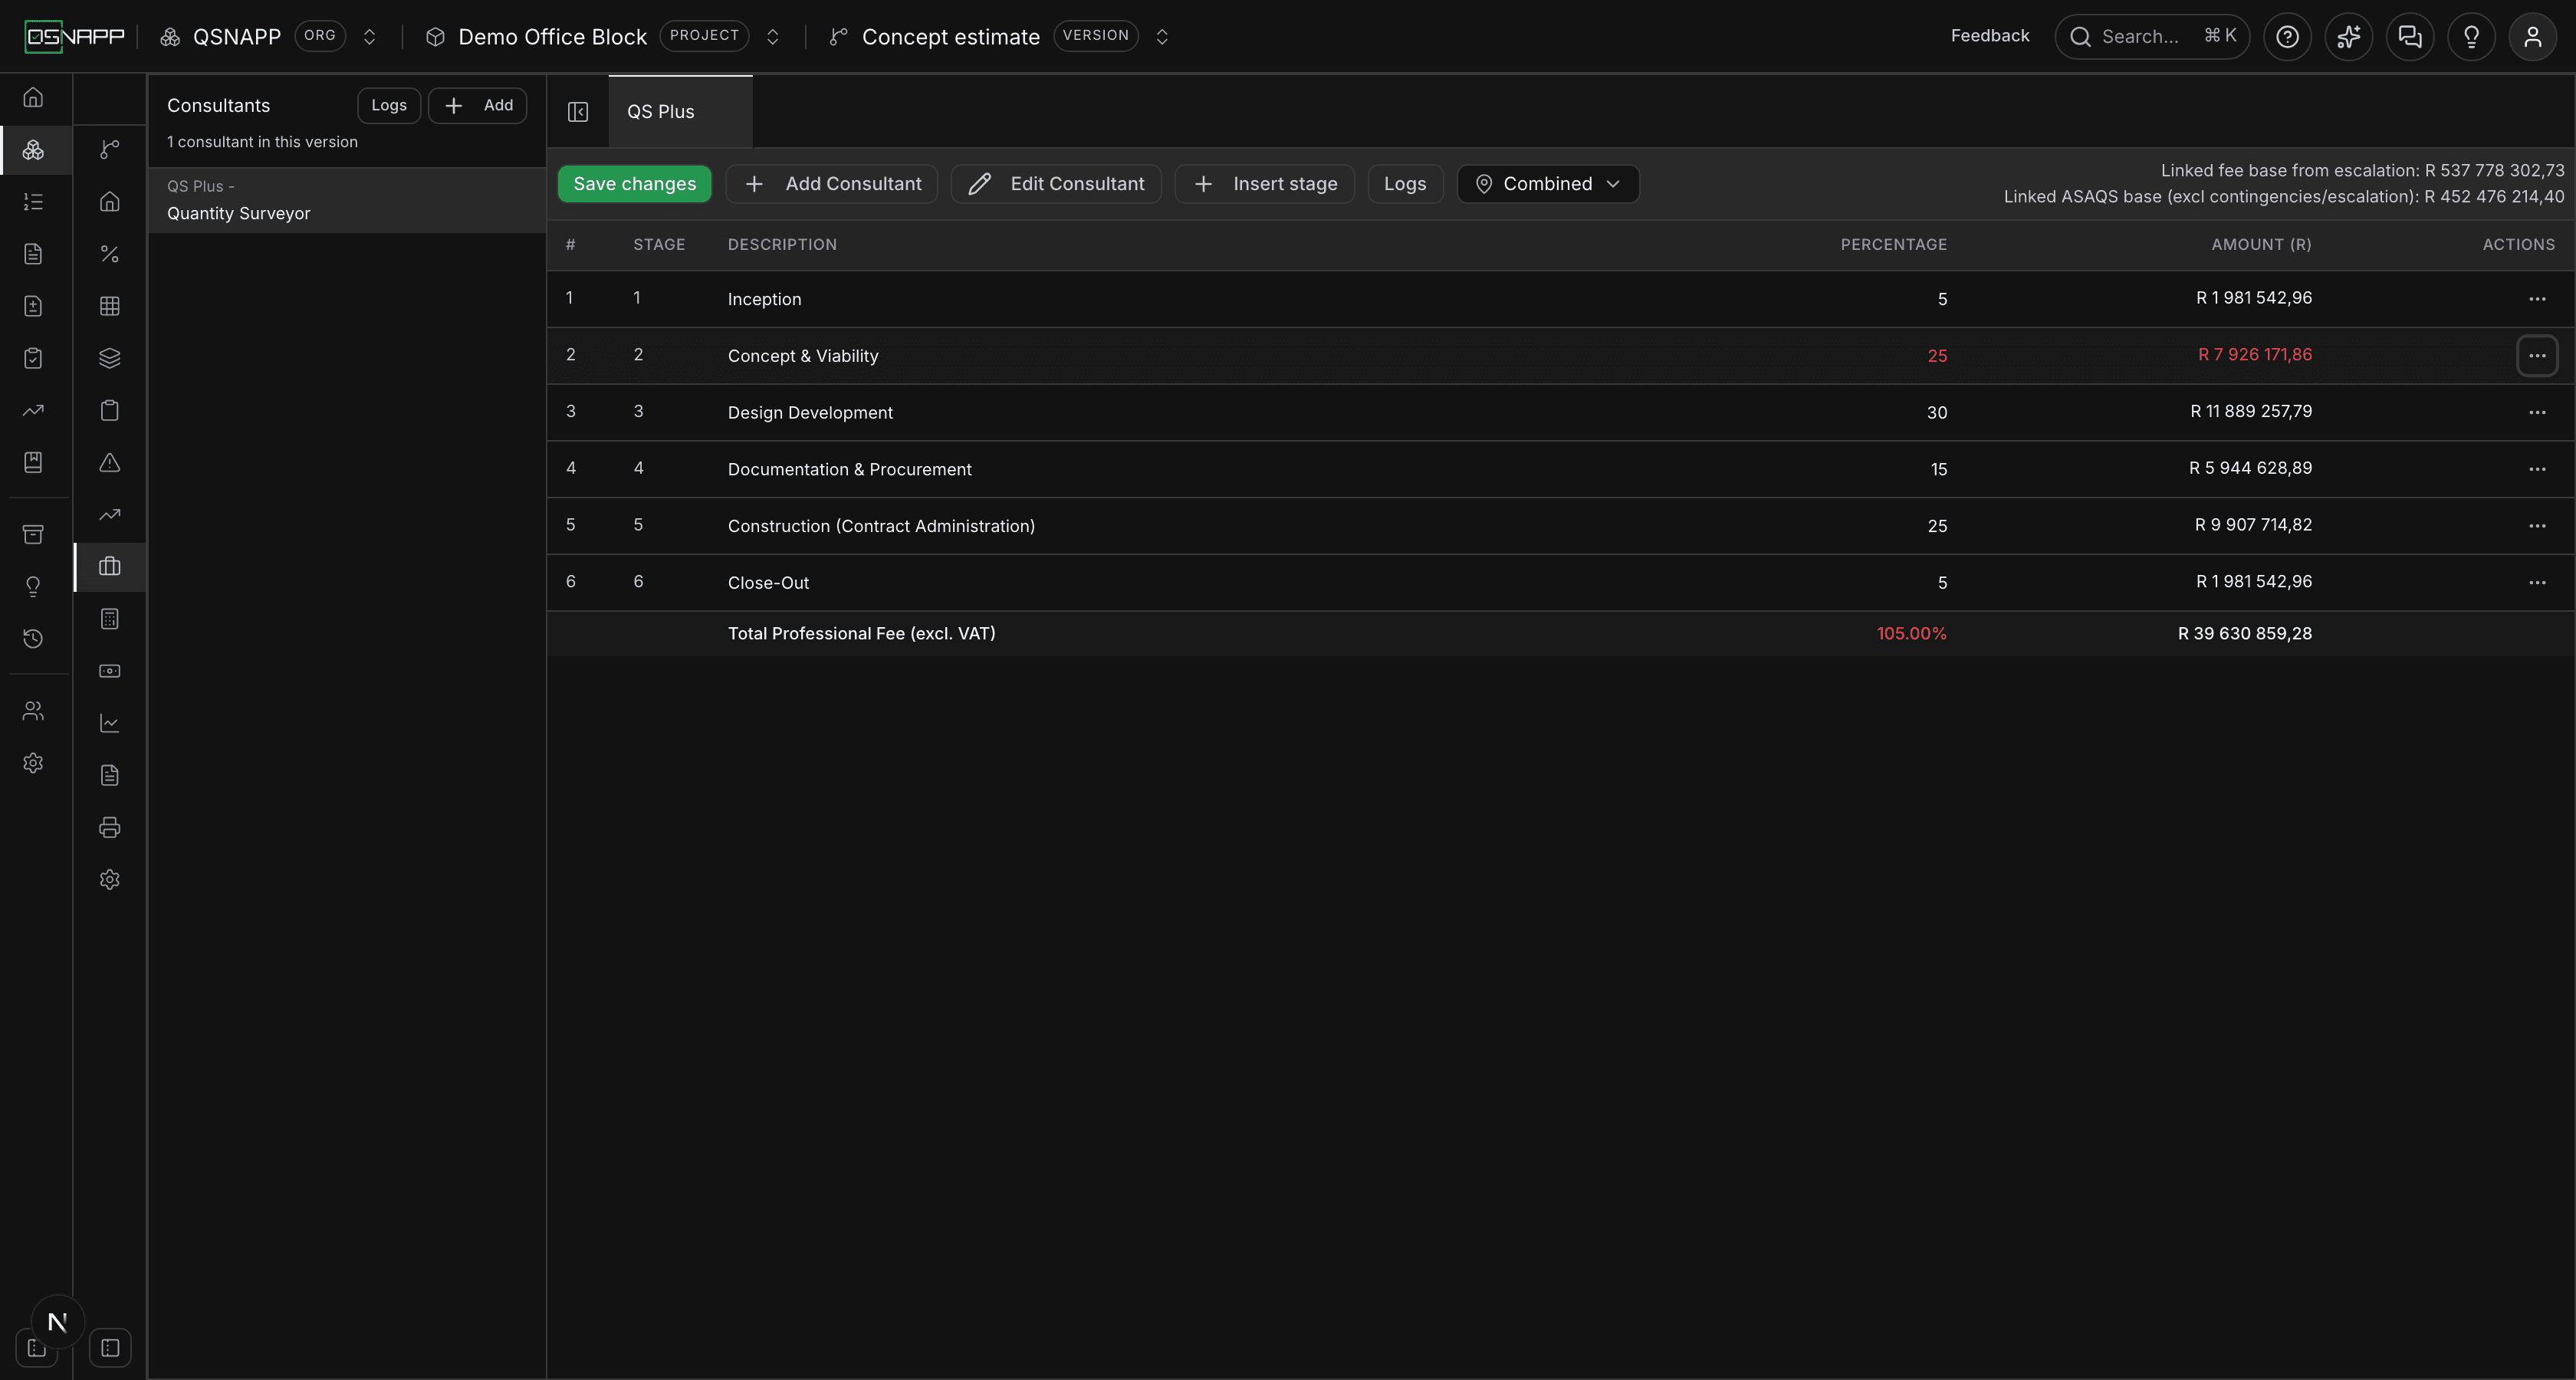Select QS Plus Quantity Surveyor consultant
This screenshot has height=1380, width=2576.
point(347,200)
